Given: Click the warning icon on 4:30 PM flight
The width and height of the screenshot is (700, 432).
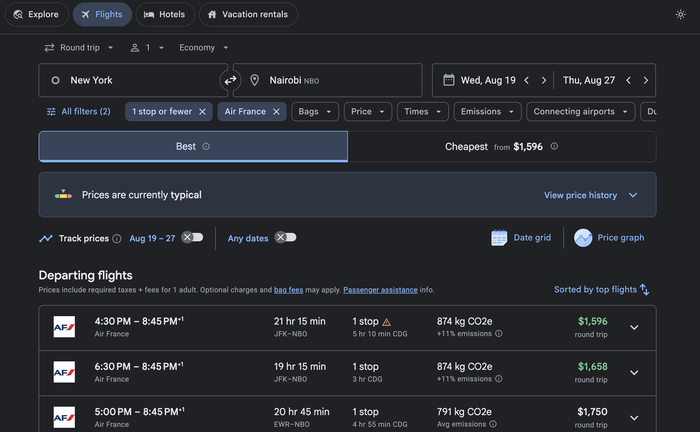Looking at the screenshot, I should [387, 322].
